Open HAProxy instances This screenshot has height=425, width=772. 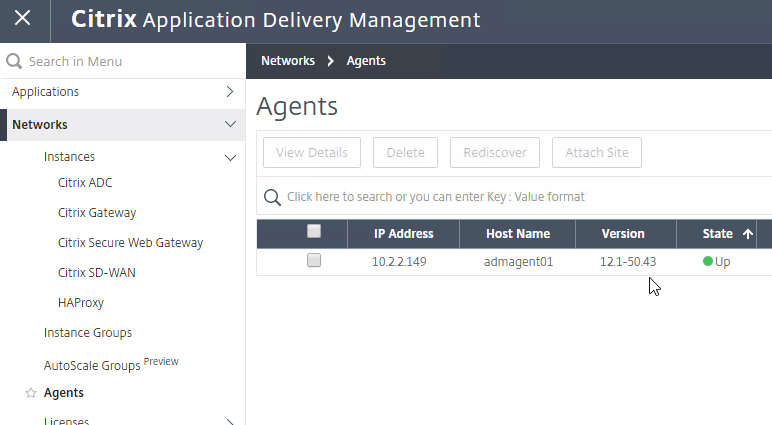(x=81, y=303)
